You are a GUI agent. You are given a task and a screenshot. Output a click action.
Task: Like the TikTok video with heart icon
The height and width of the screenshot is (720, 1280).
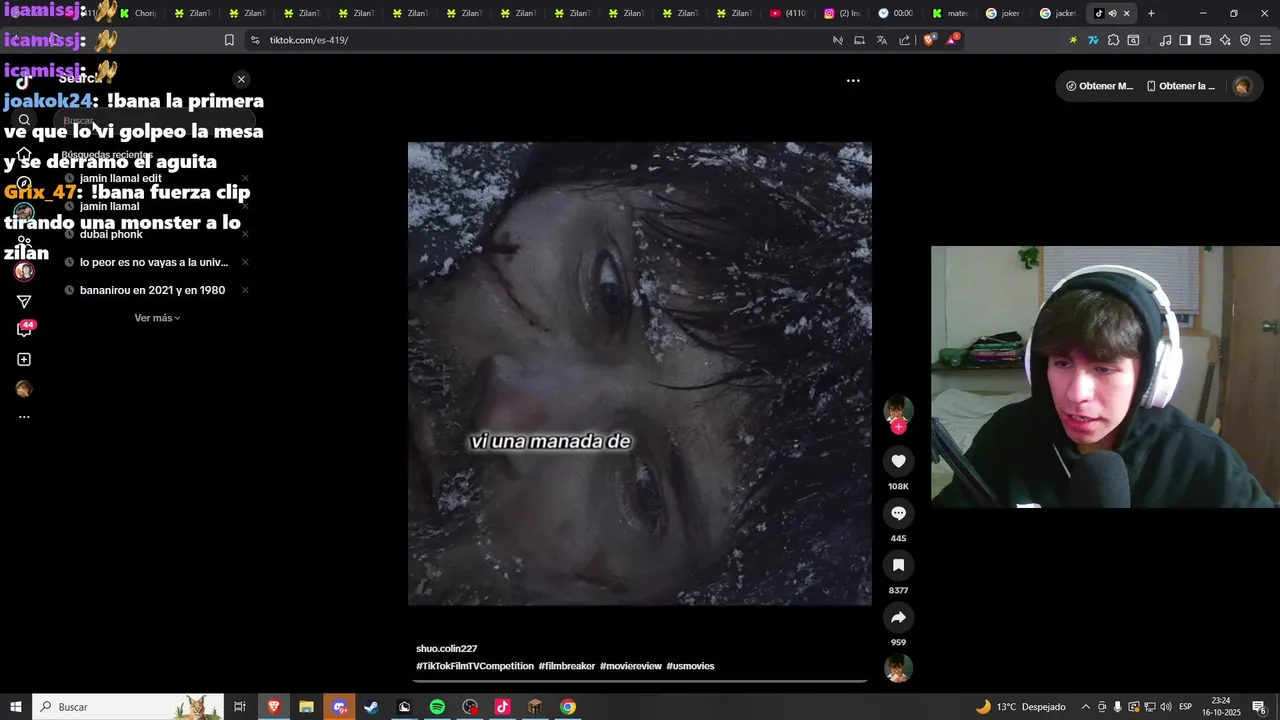[898, 461]
